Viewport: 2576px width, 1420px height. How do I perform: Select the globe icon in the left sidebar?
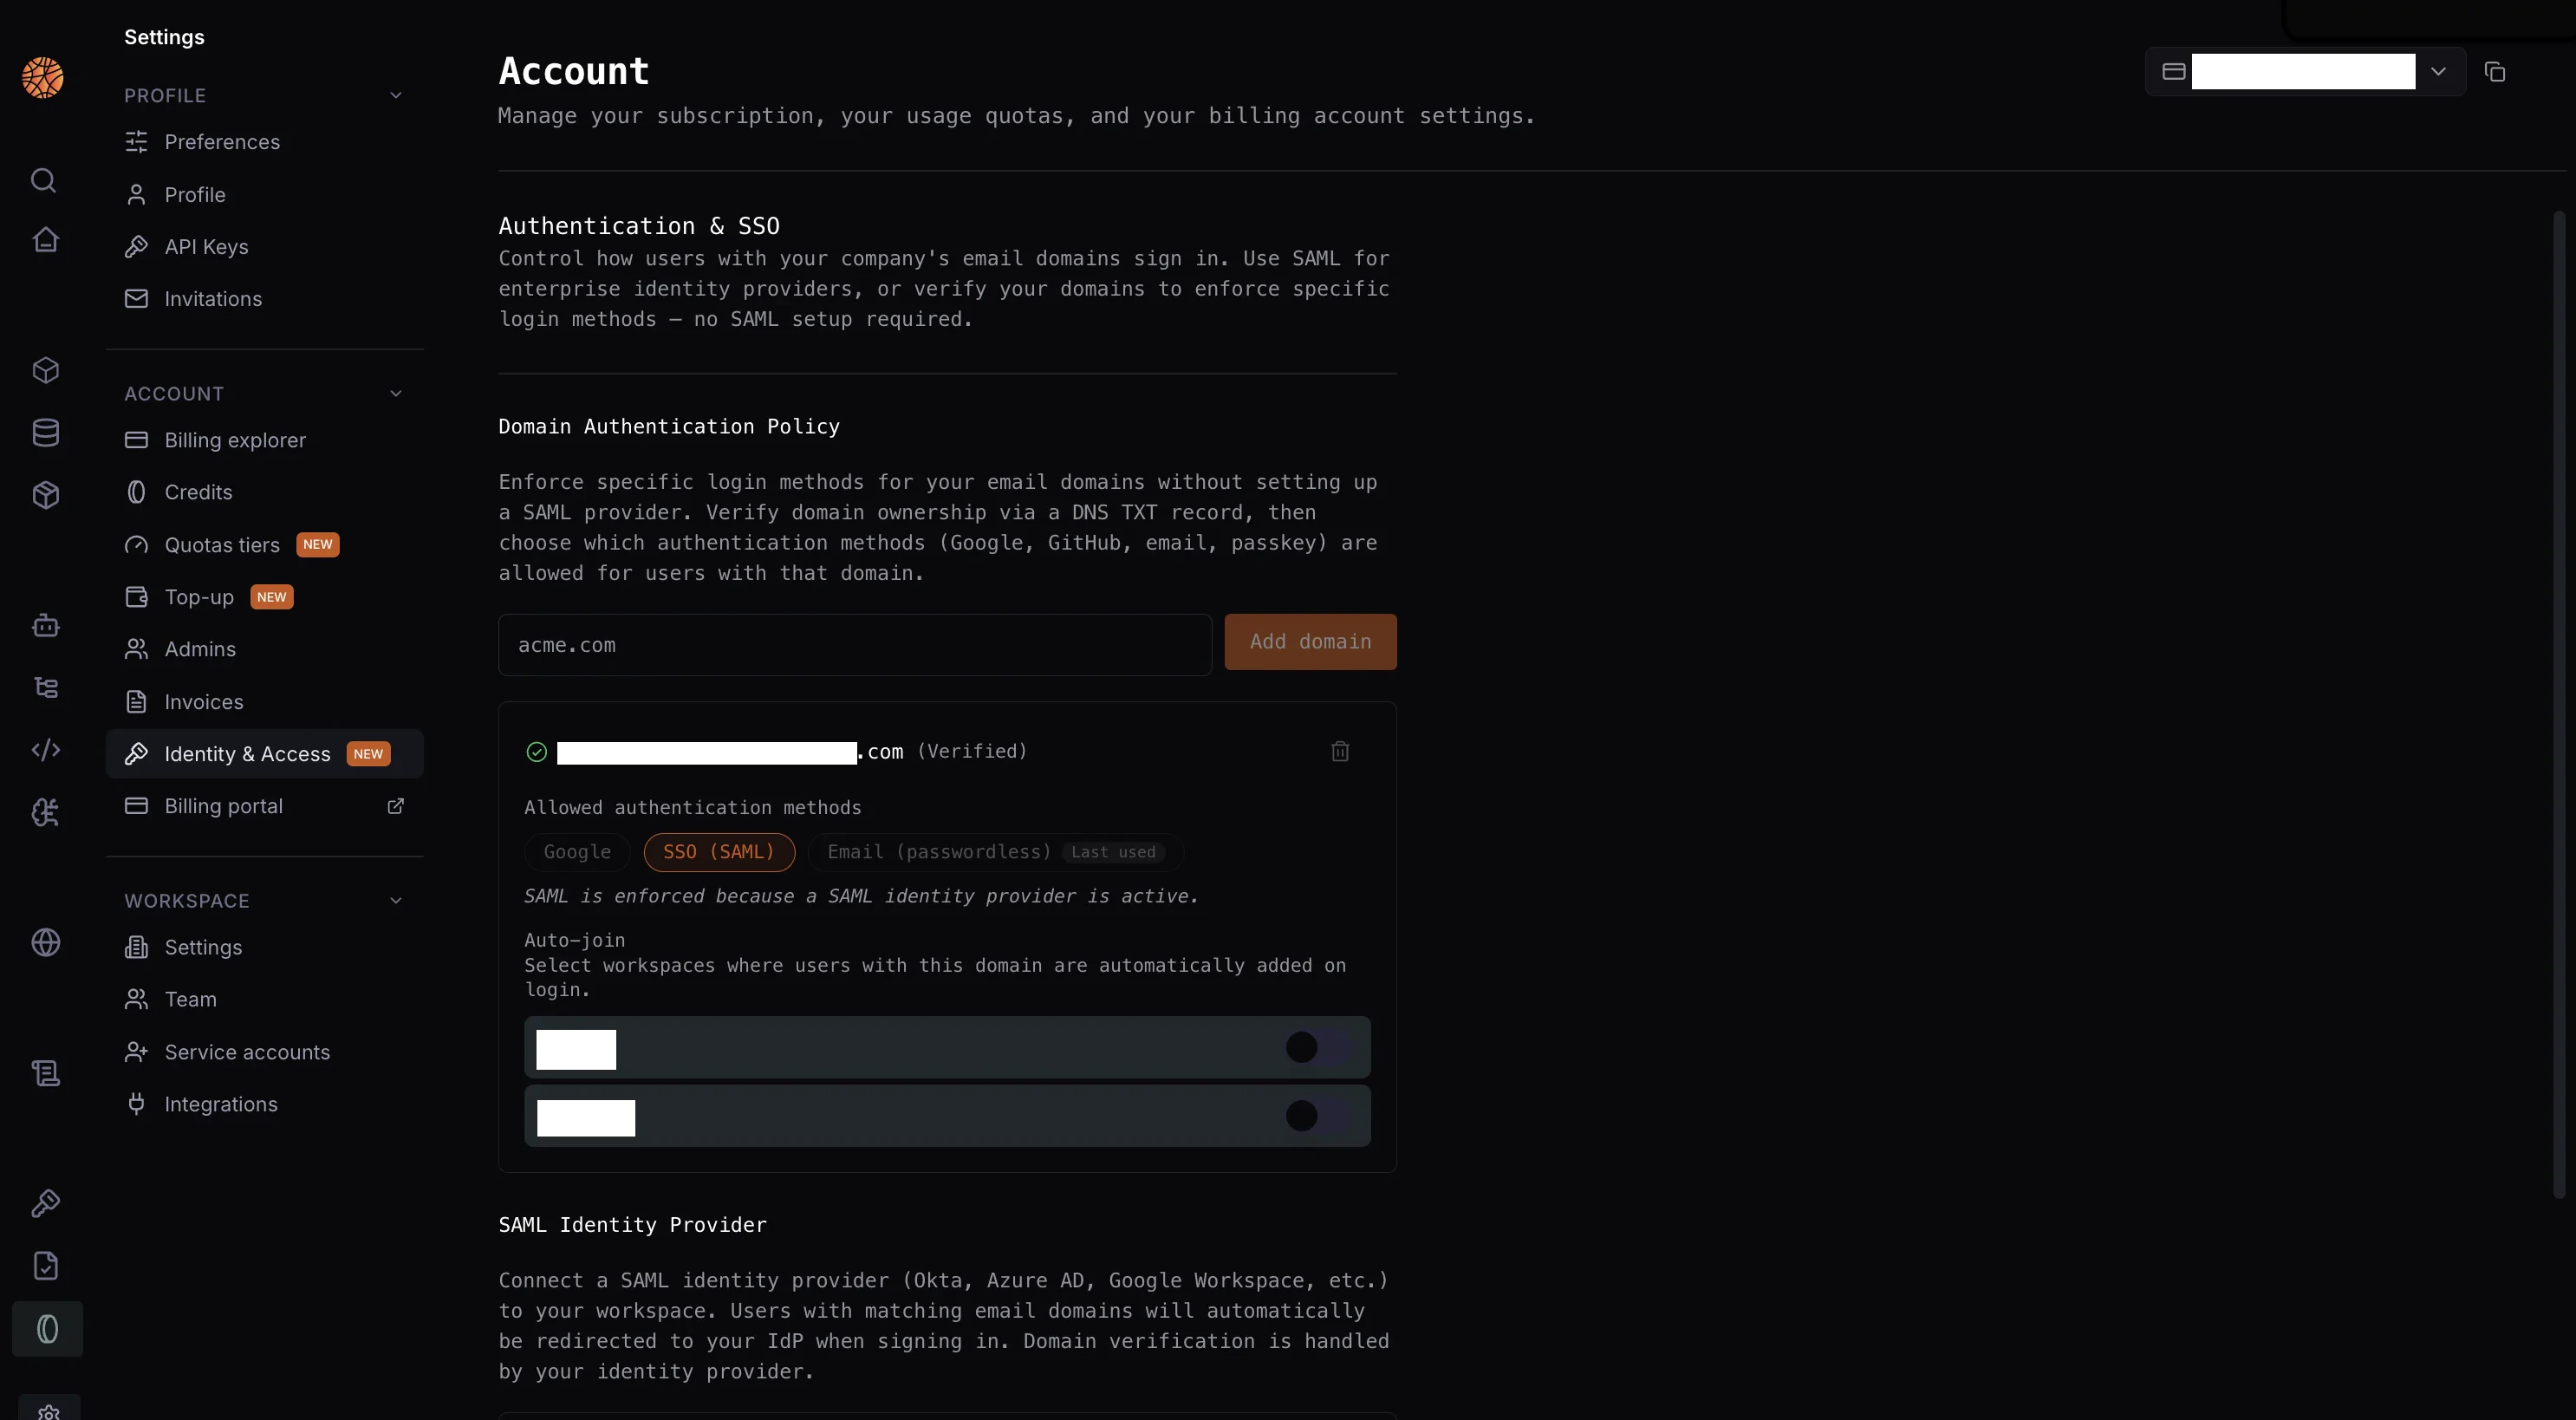pos(45,943)
